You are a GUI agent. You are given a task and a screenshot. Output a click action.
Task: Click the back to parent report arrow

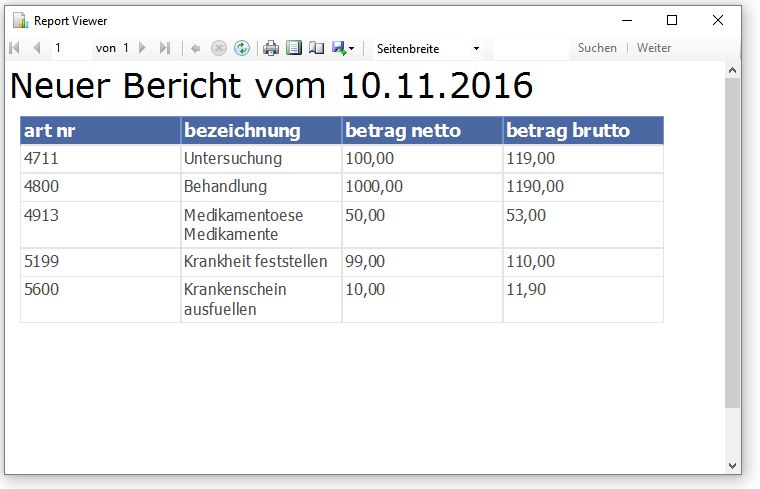195,48
